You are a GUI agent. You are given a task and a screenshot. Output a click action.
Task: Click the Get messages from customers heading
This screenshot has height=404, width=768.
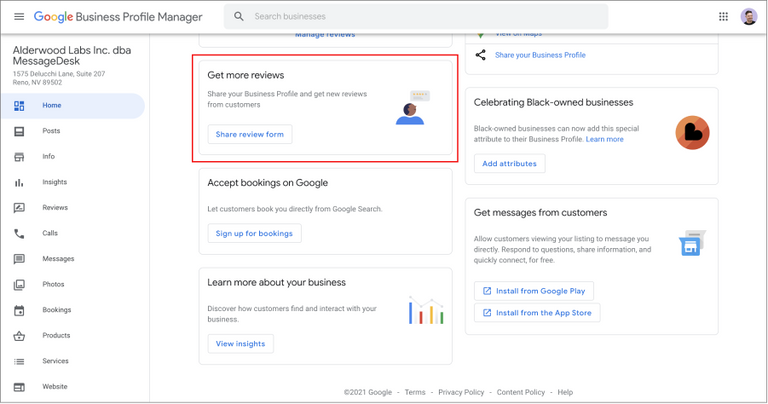(540, 213)
